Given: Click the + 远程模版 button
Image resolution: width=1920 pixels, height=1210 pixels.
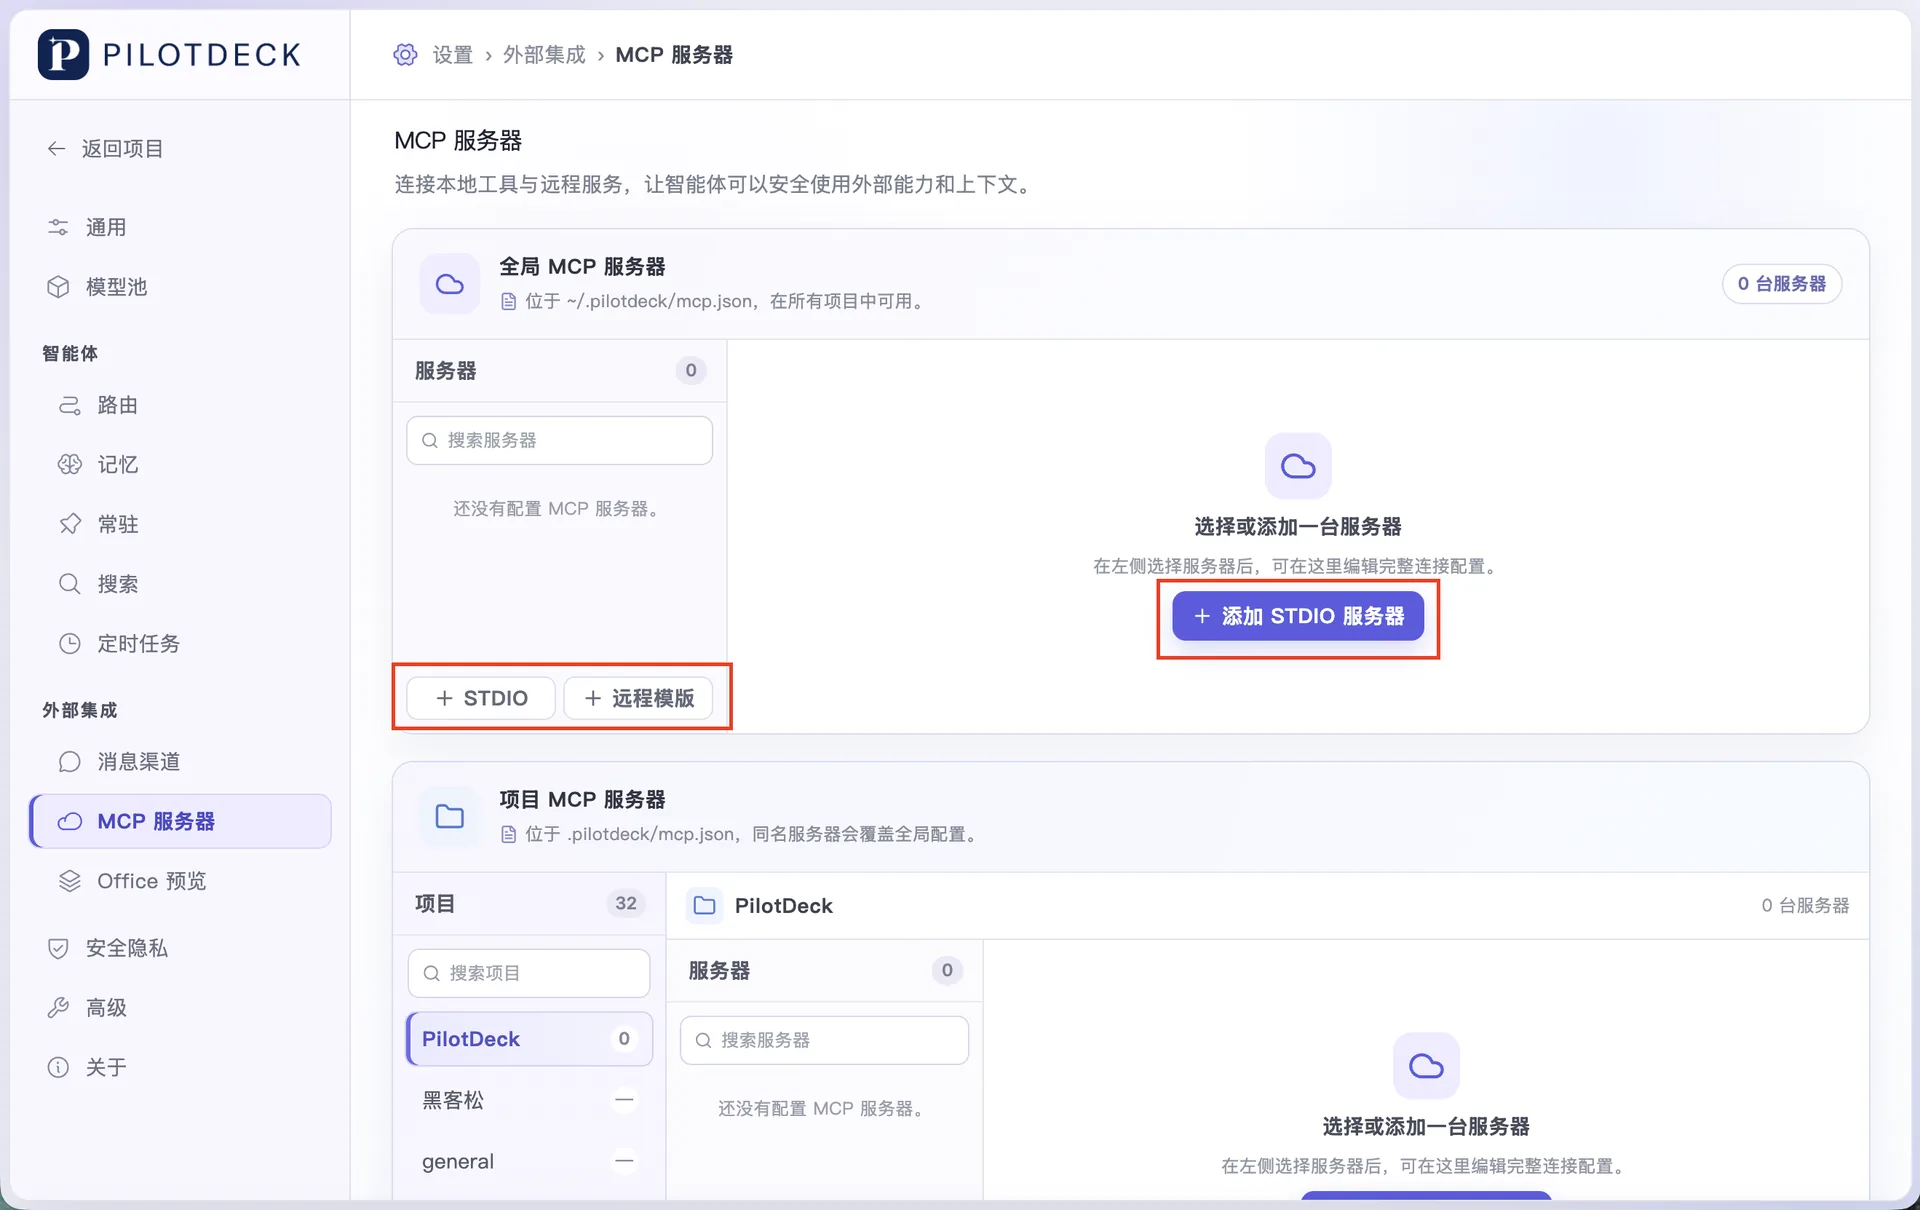Looking at the screenshot, I should [638, 698].
